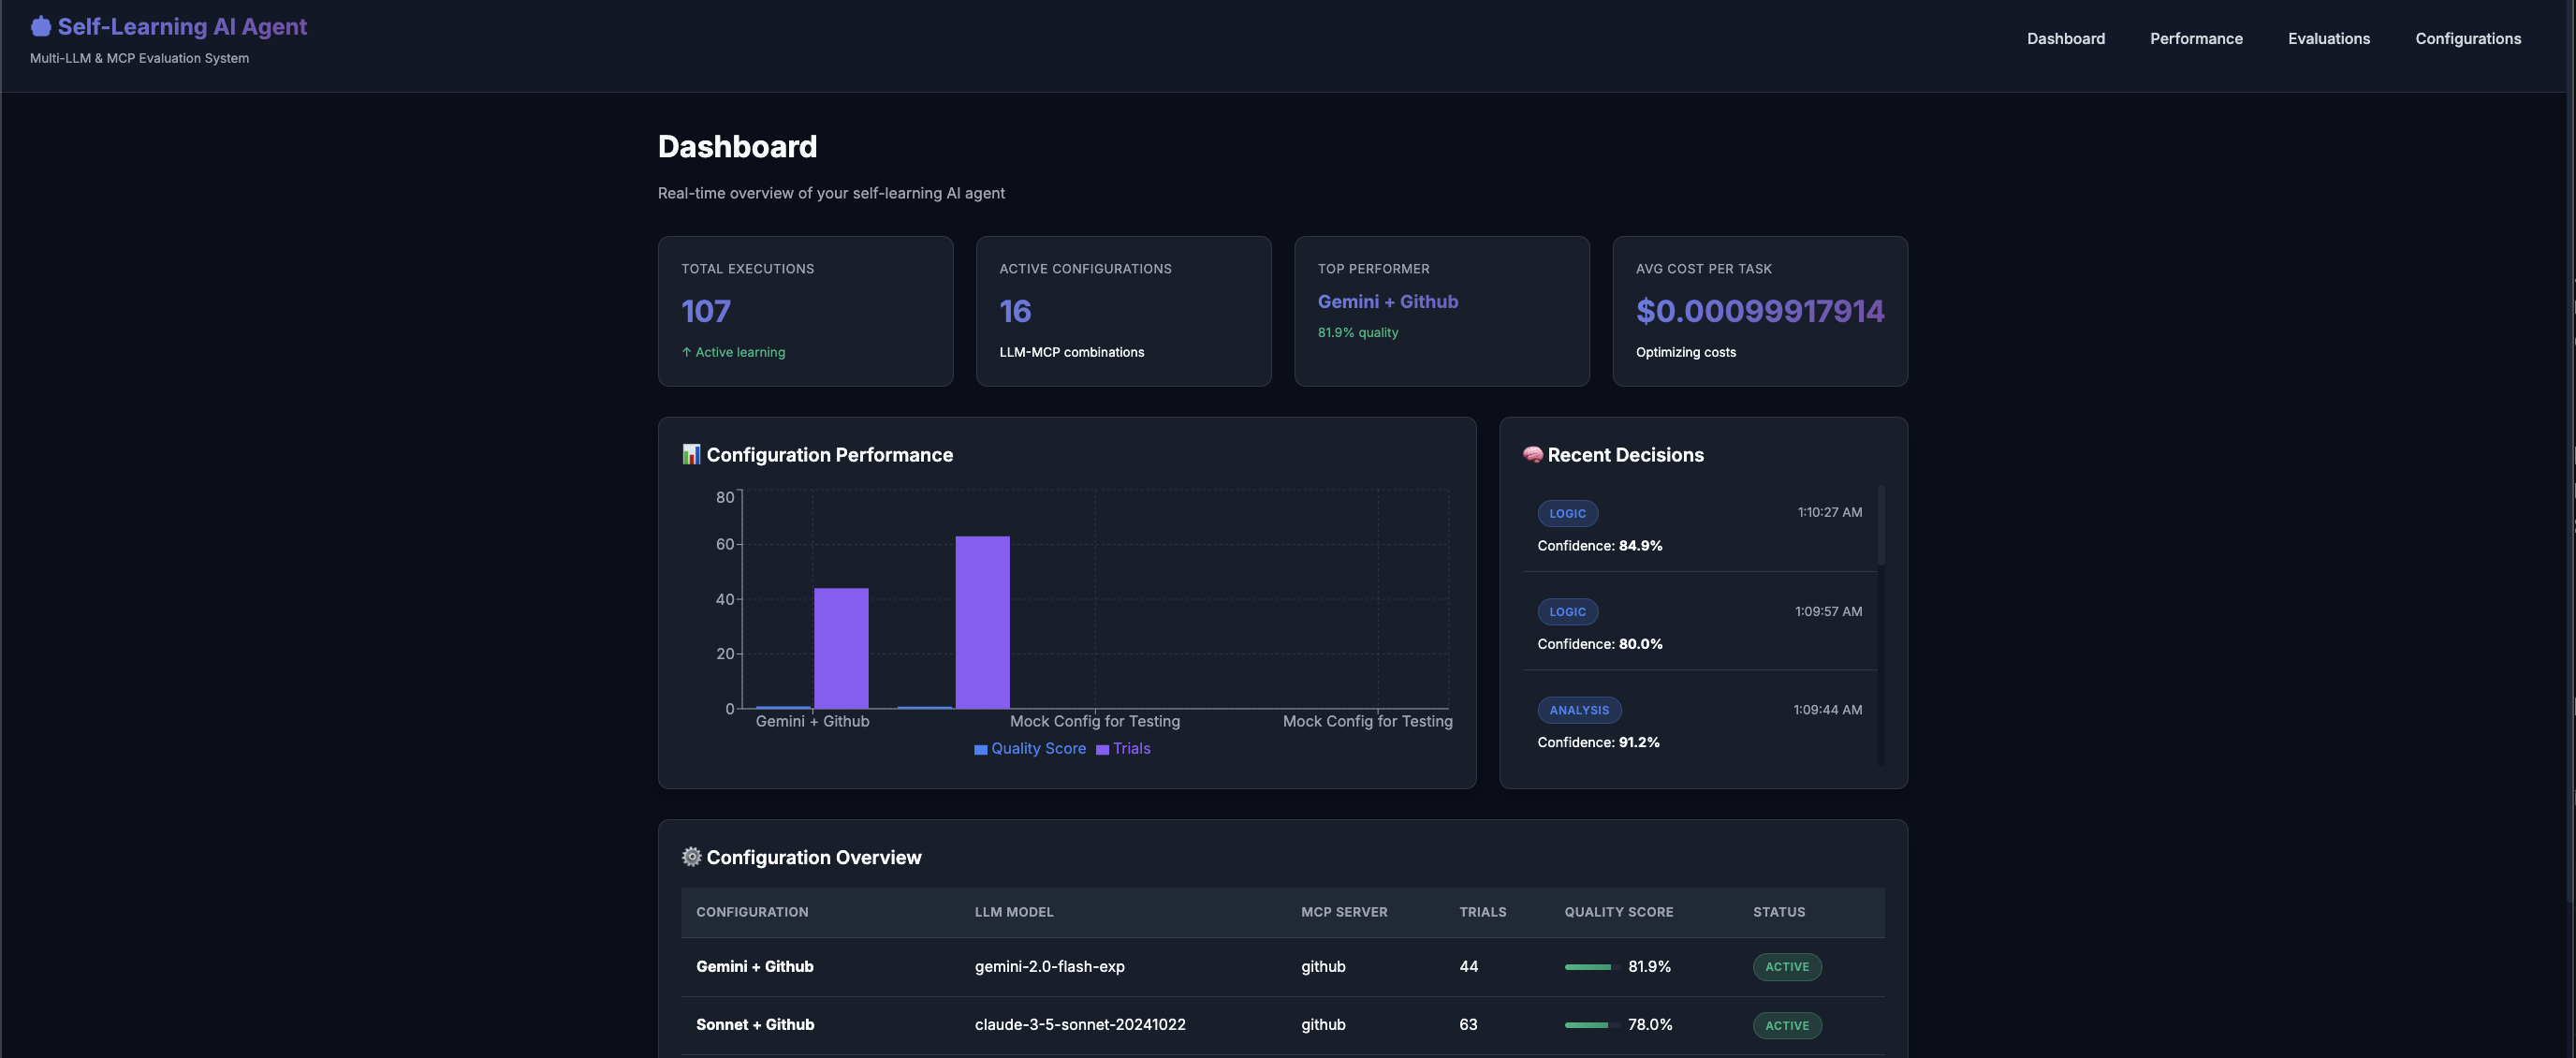Viewport: 2576px width, 1058px height.
Task: Click the LOGIC badge at 1:10:27 AM
Action: (1567, 513)
